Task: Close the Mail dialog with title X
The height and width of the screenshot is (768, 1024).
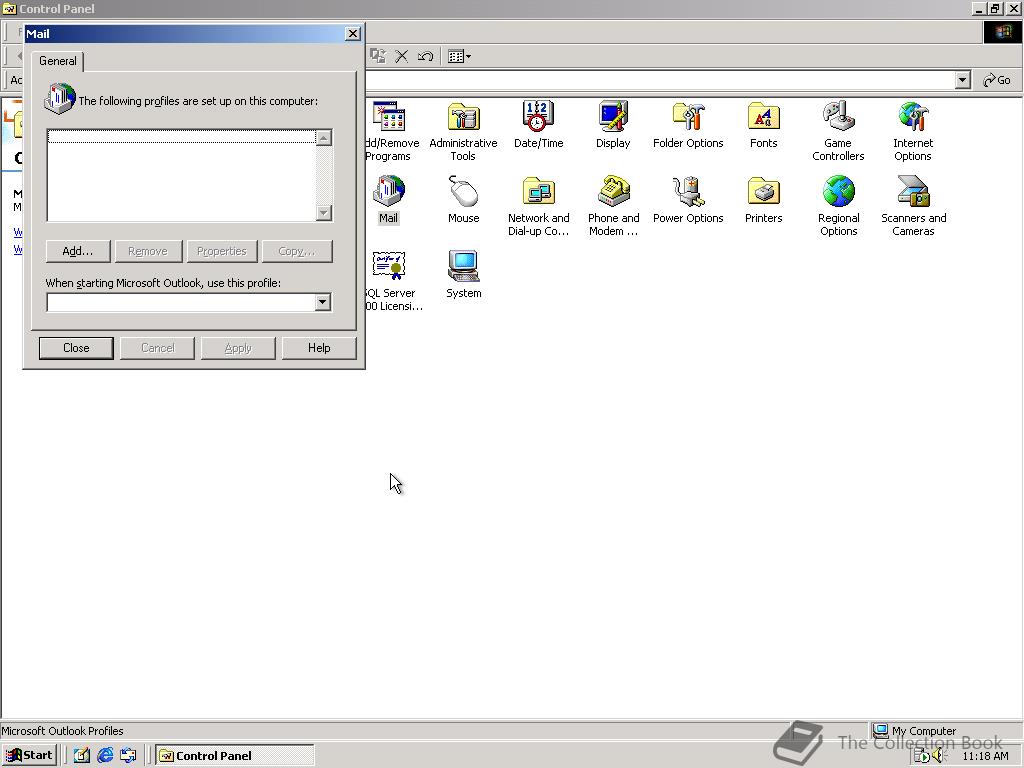Action: (353, 34)
